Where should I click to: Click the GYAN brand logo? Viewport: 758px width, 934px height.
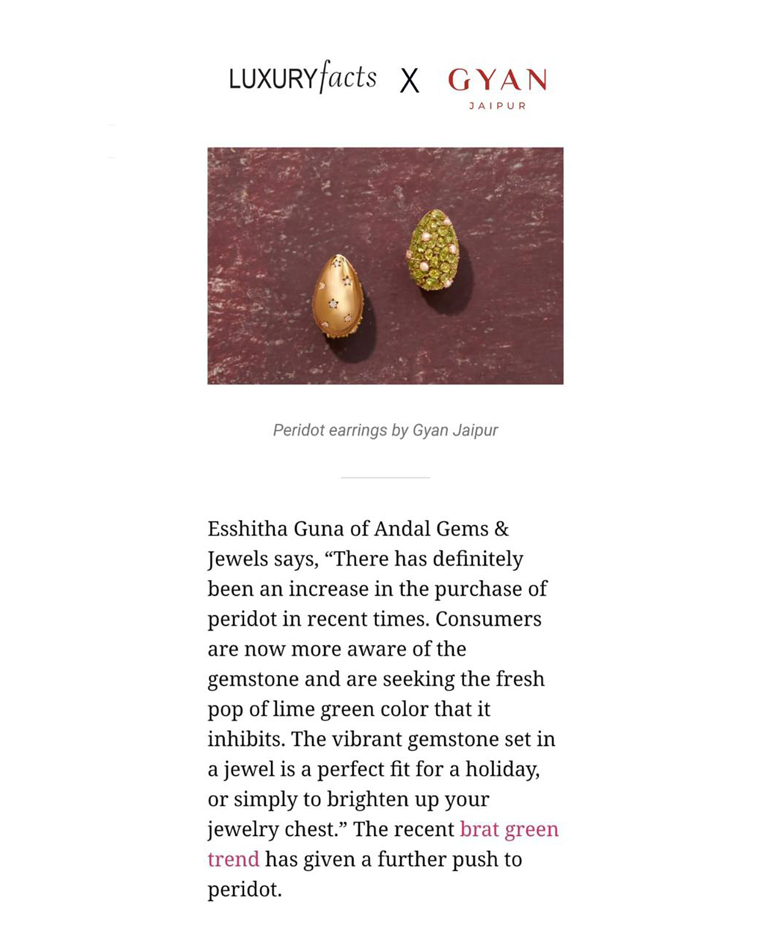[x=497, y=80]
